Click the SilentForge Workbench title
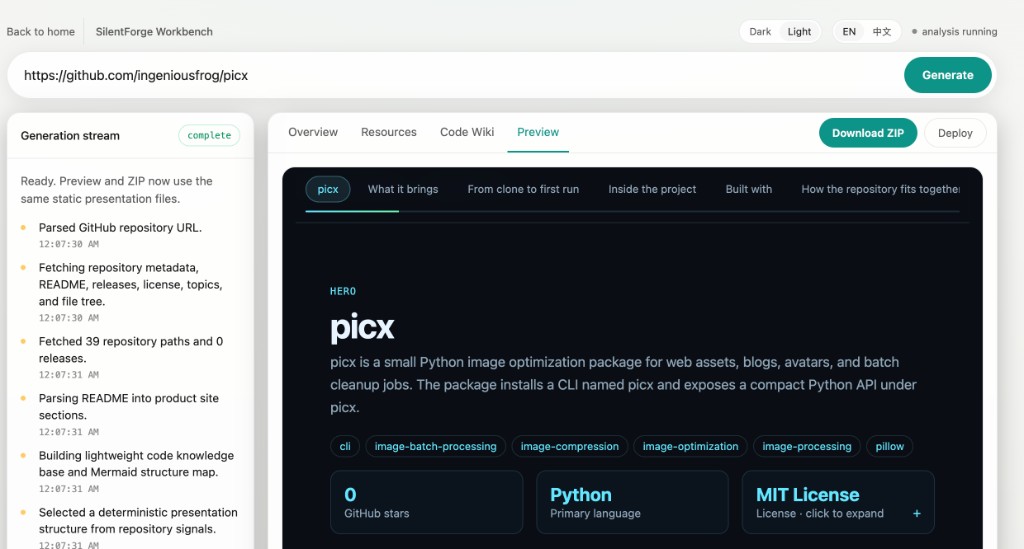 154,31
